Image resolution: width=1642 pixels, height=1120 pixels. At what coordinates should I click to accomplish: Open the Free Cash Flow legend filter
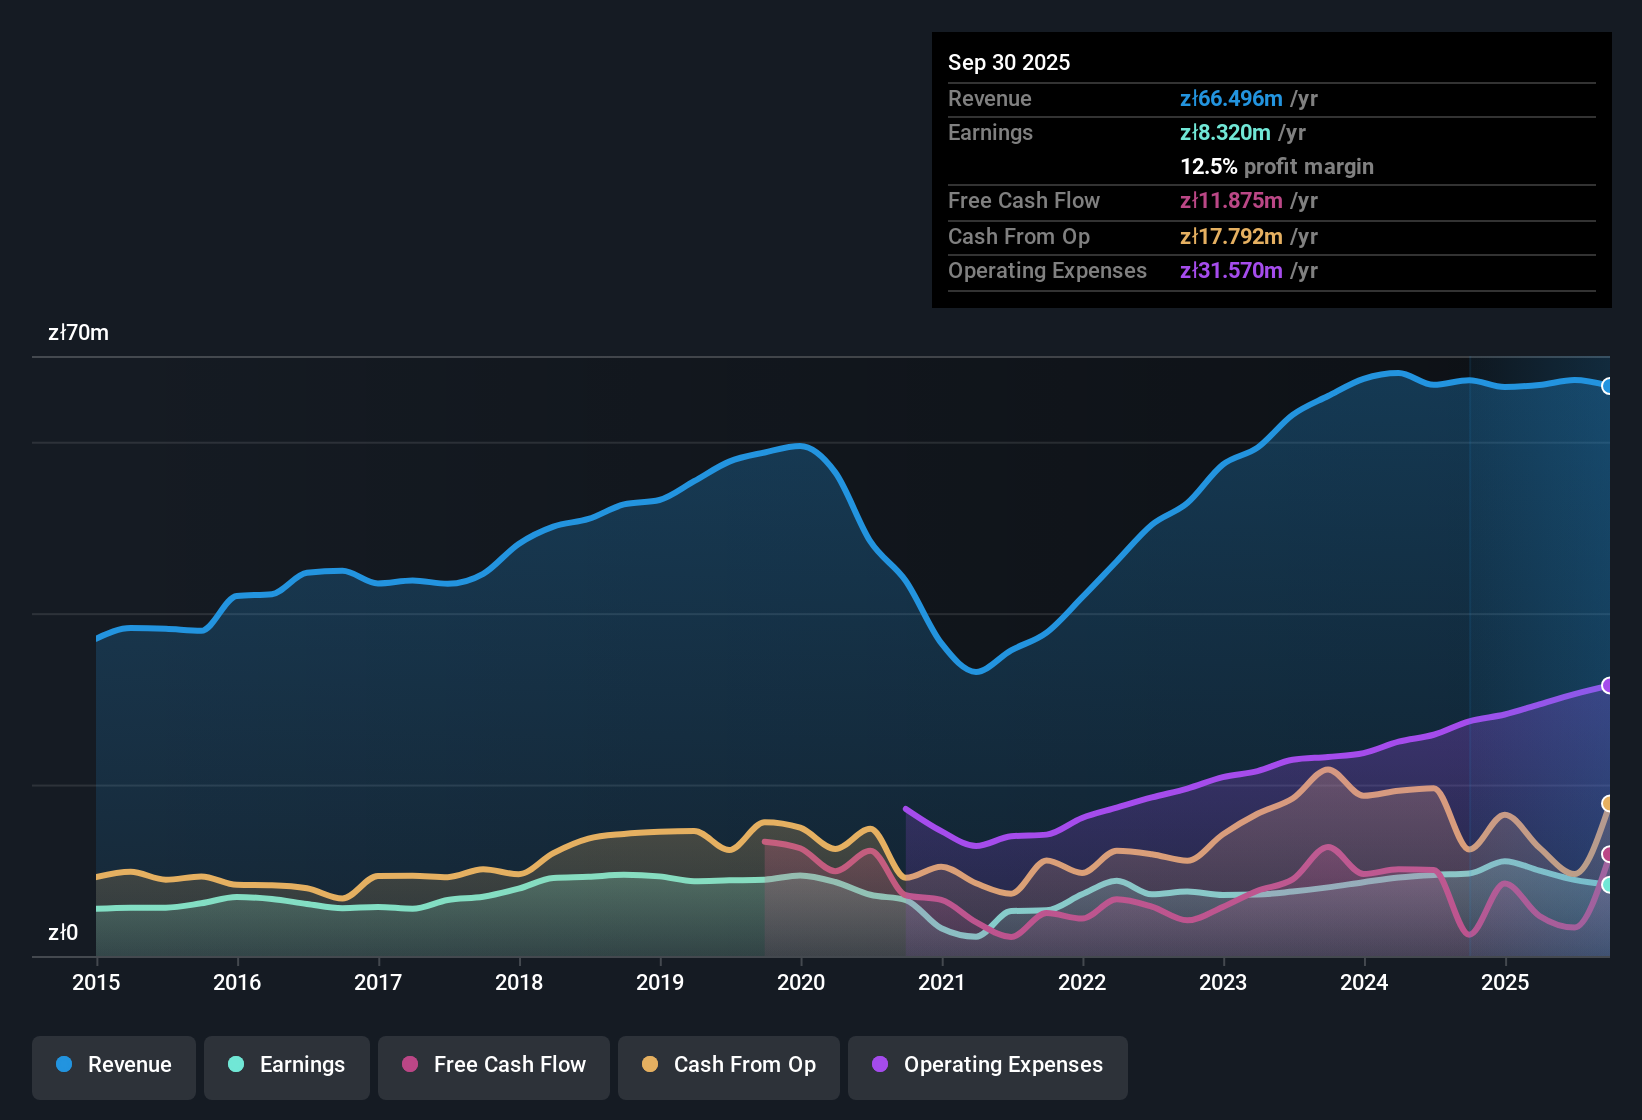(x=493, y=1065)
